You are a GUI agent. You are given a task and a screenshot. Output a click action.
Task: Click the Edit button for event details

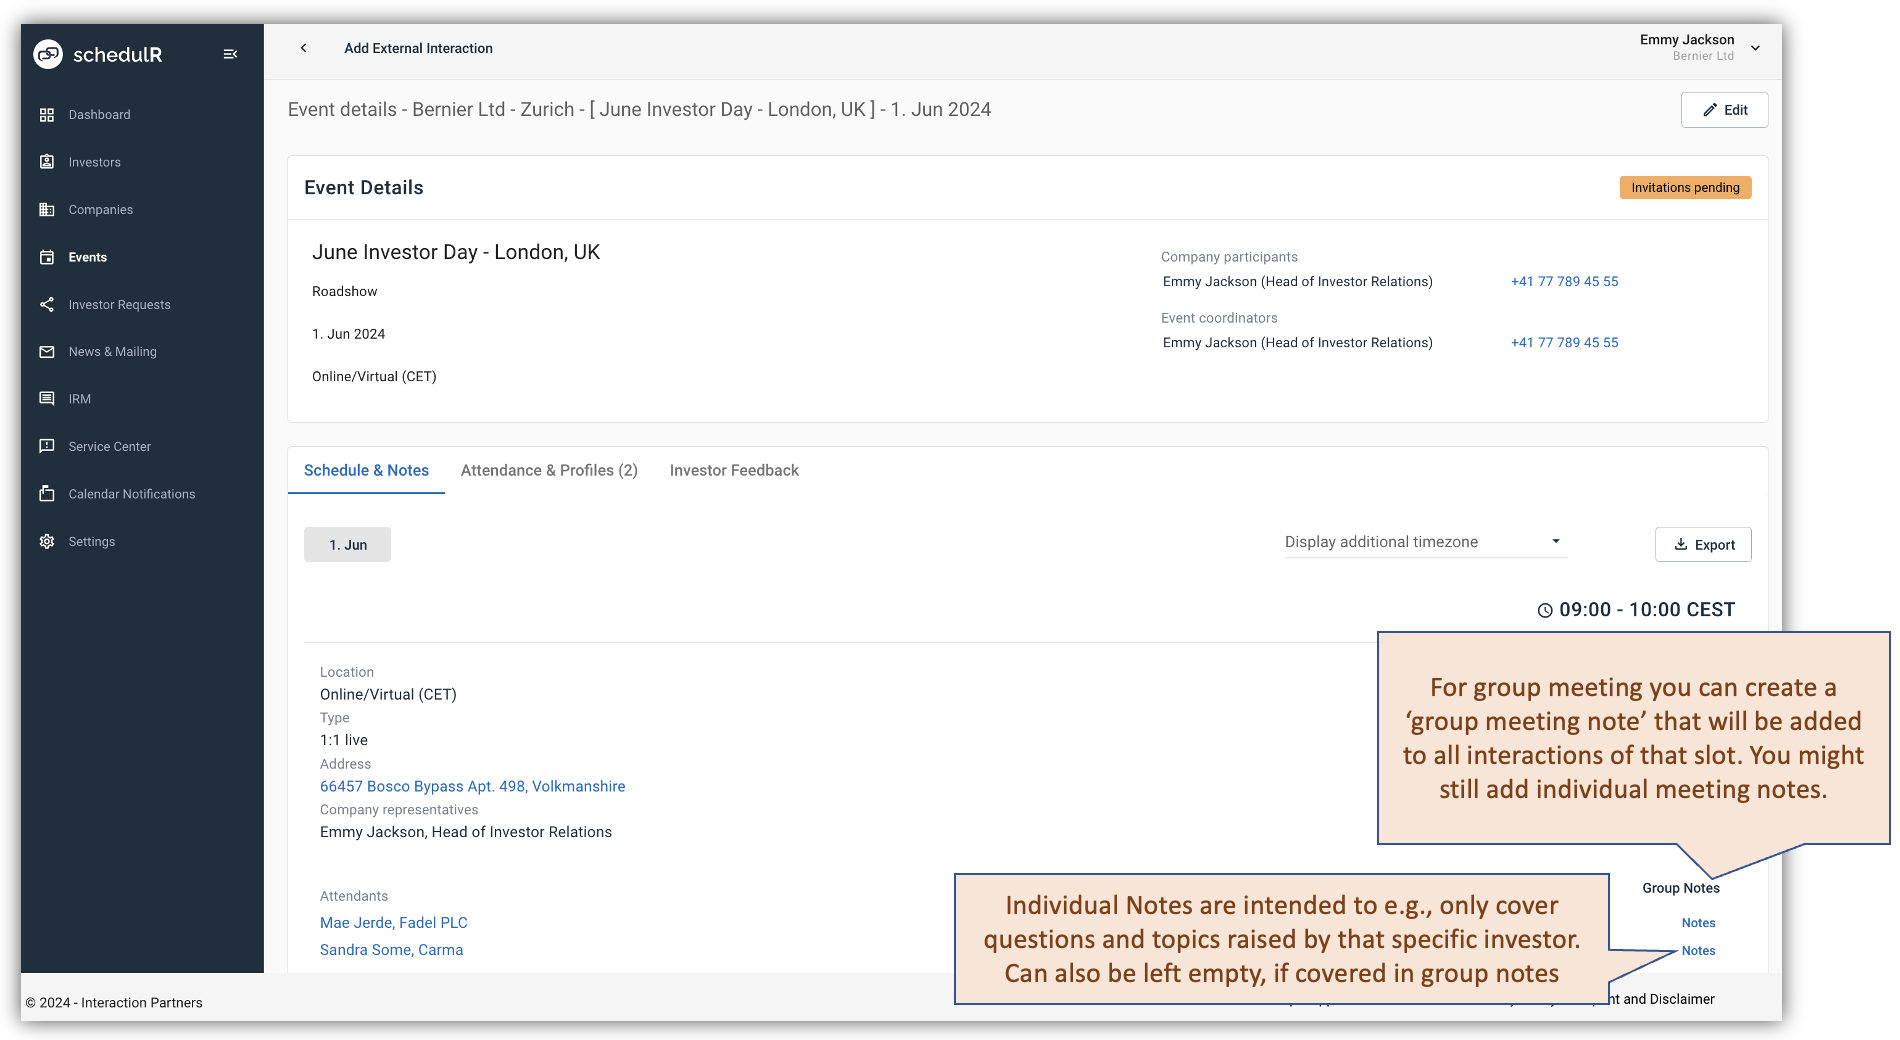1724,110
